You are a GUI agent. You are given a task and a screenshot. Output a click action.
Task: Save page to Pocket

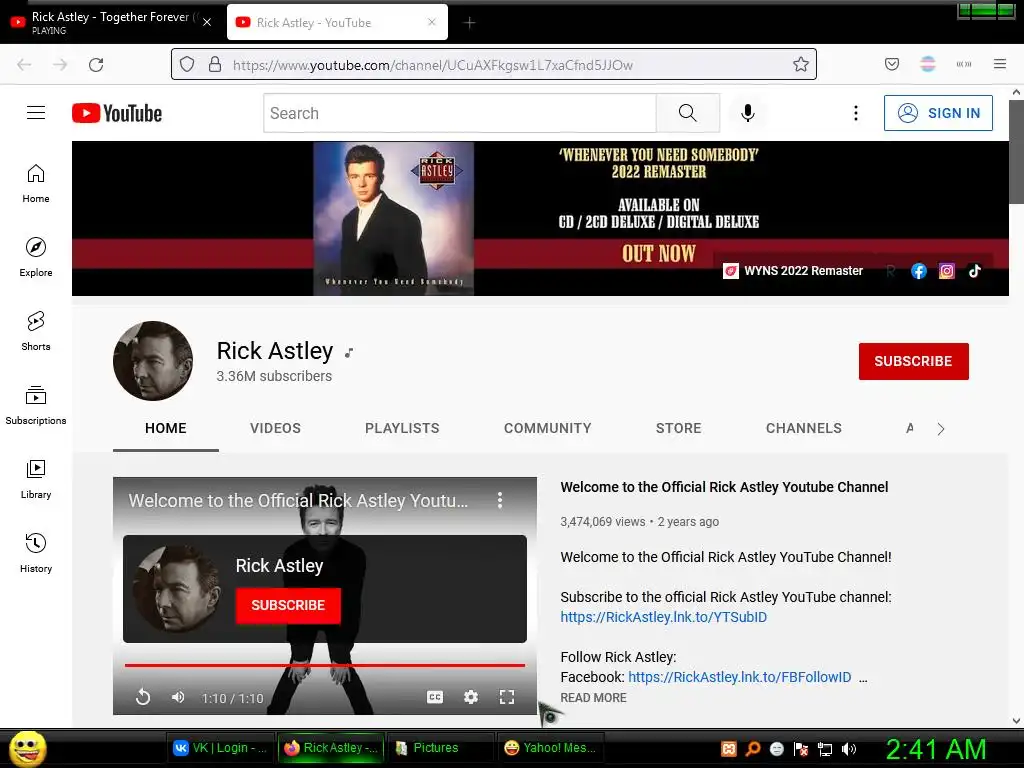891,65
